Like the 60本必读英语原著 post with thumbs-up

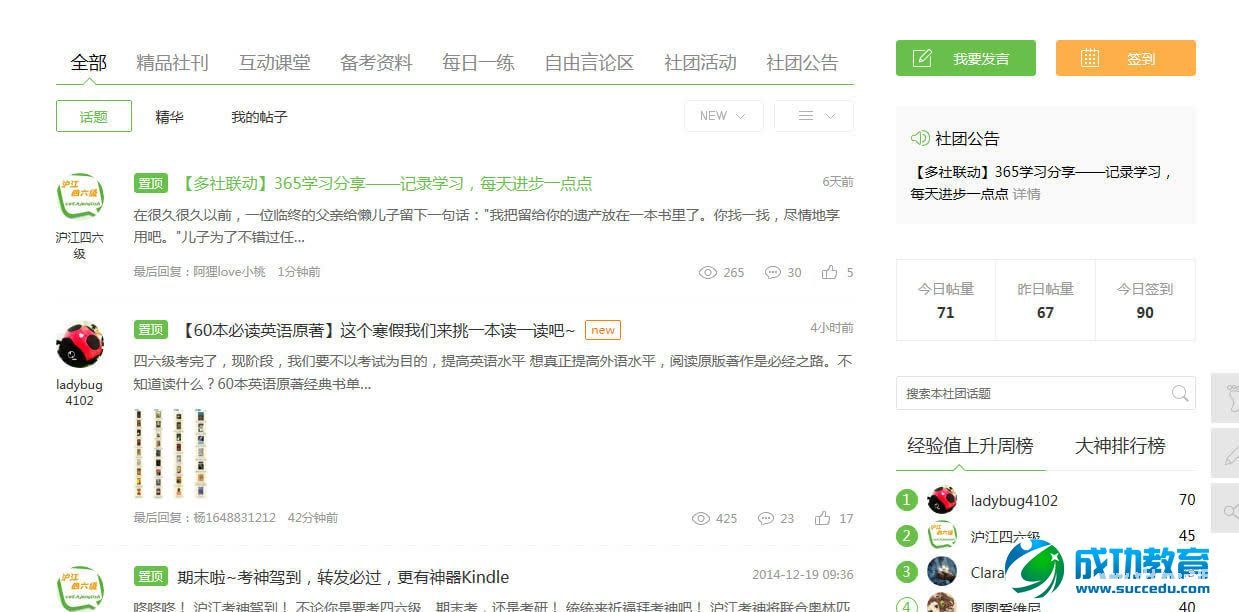[x=822, y=518]
